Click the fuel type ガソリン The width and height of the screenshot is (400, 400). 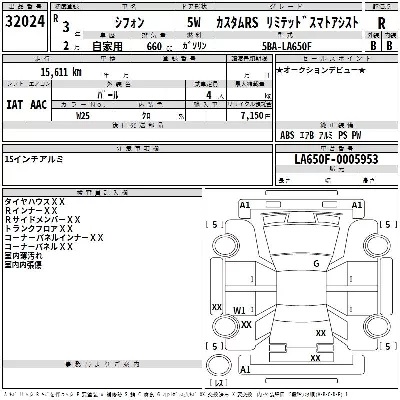click(194, 46)
